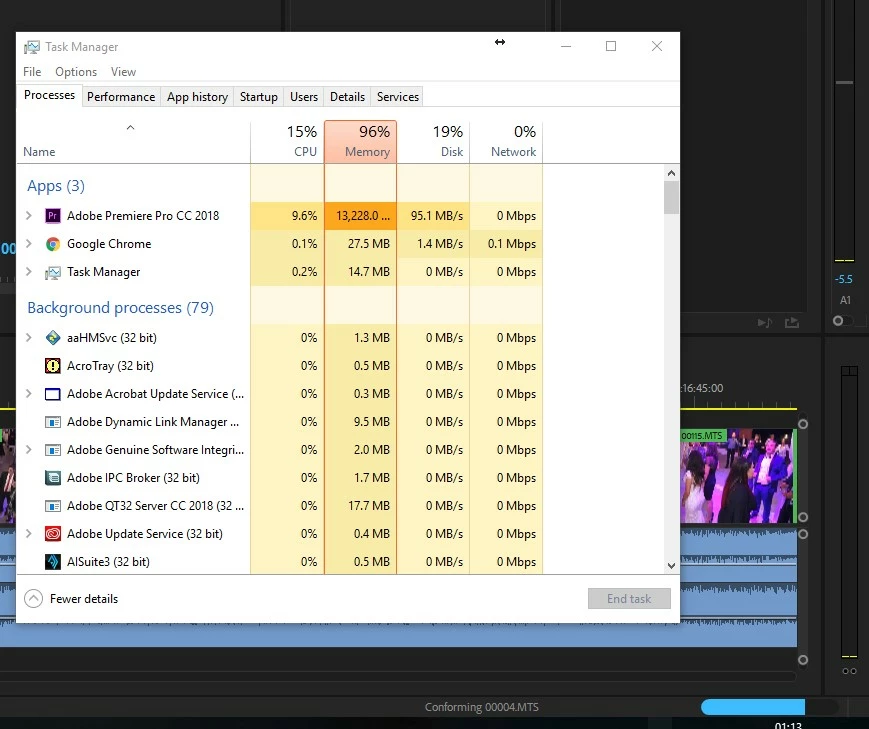Sort by the Name column header
Viewport: 869px width, 729px height.
click(133, 142)
